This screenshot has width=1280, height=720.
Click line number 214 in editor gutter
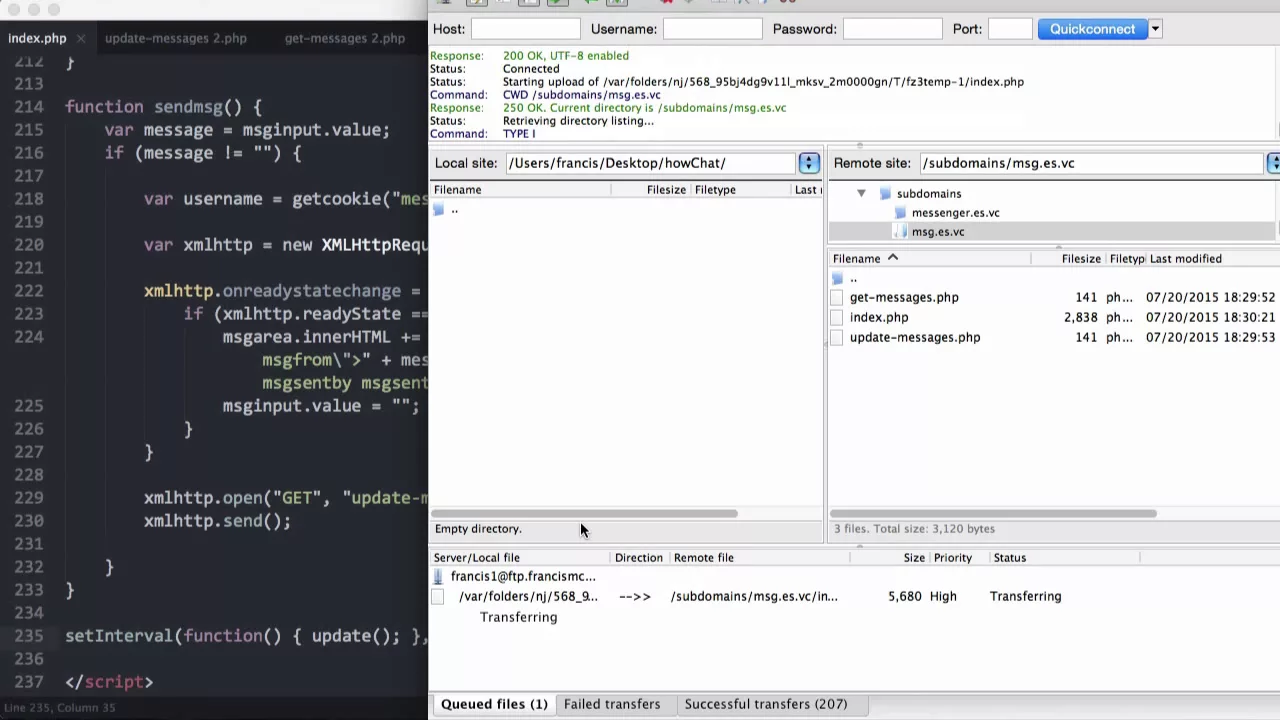point(29,107)
